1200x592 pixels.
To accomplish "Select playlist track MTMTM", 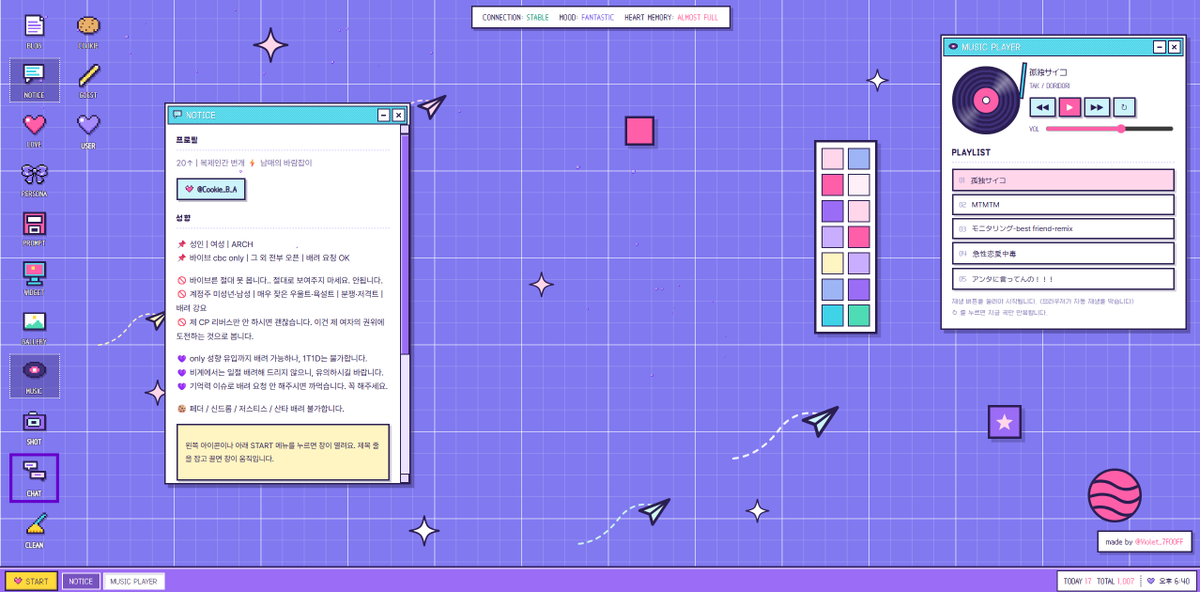I will pyautogui.click(x=1062, y=204).
